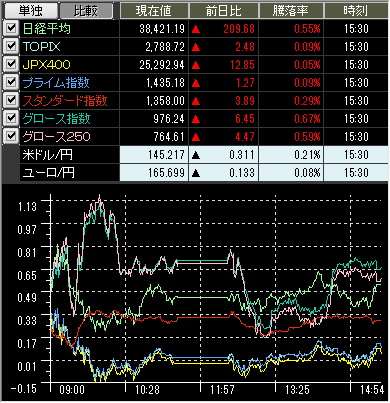
Task: Click the red up-arrow in 日経平均 row
Action: 196,29
